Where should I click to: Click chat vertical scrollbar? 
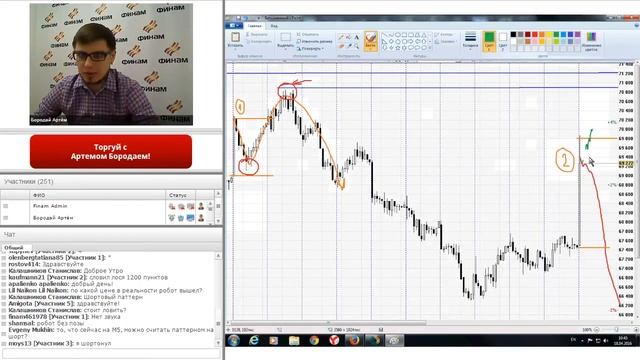point(218,299)
